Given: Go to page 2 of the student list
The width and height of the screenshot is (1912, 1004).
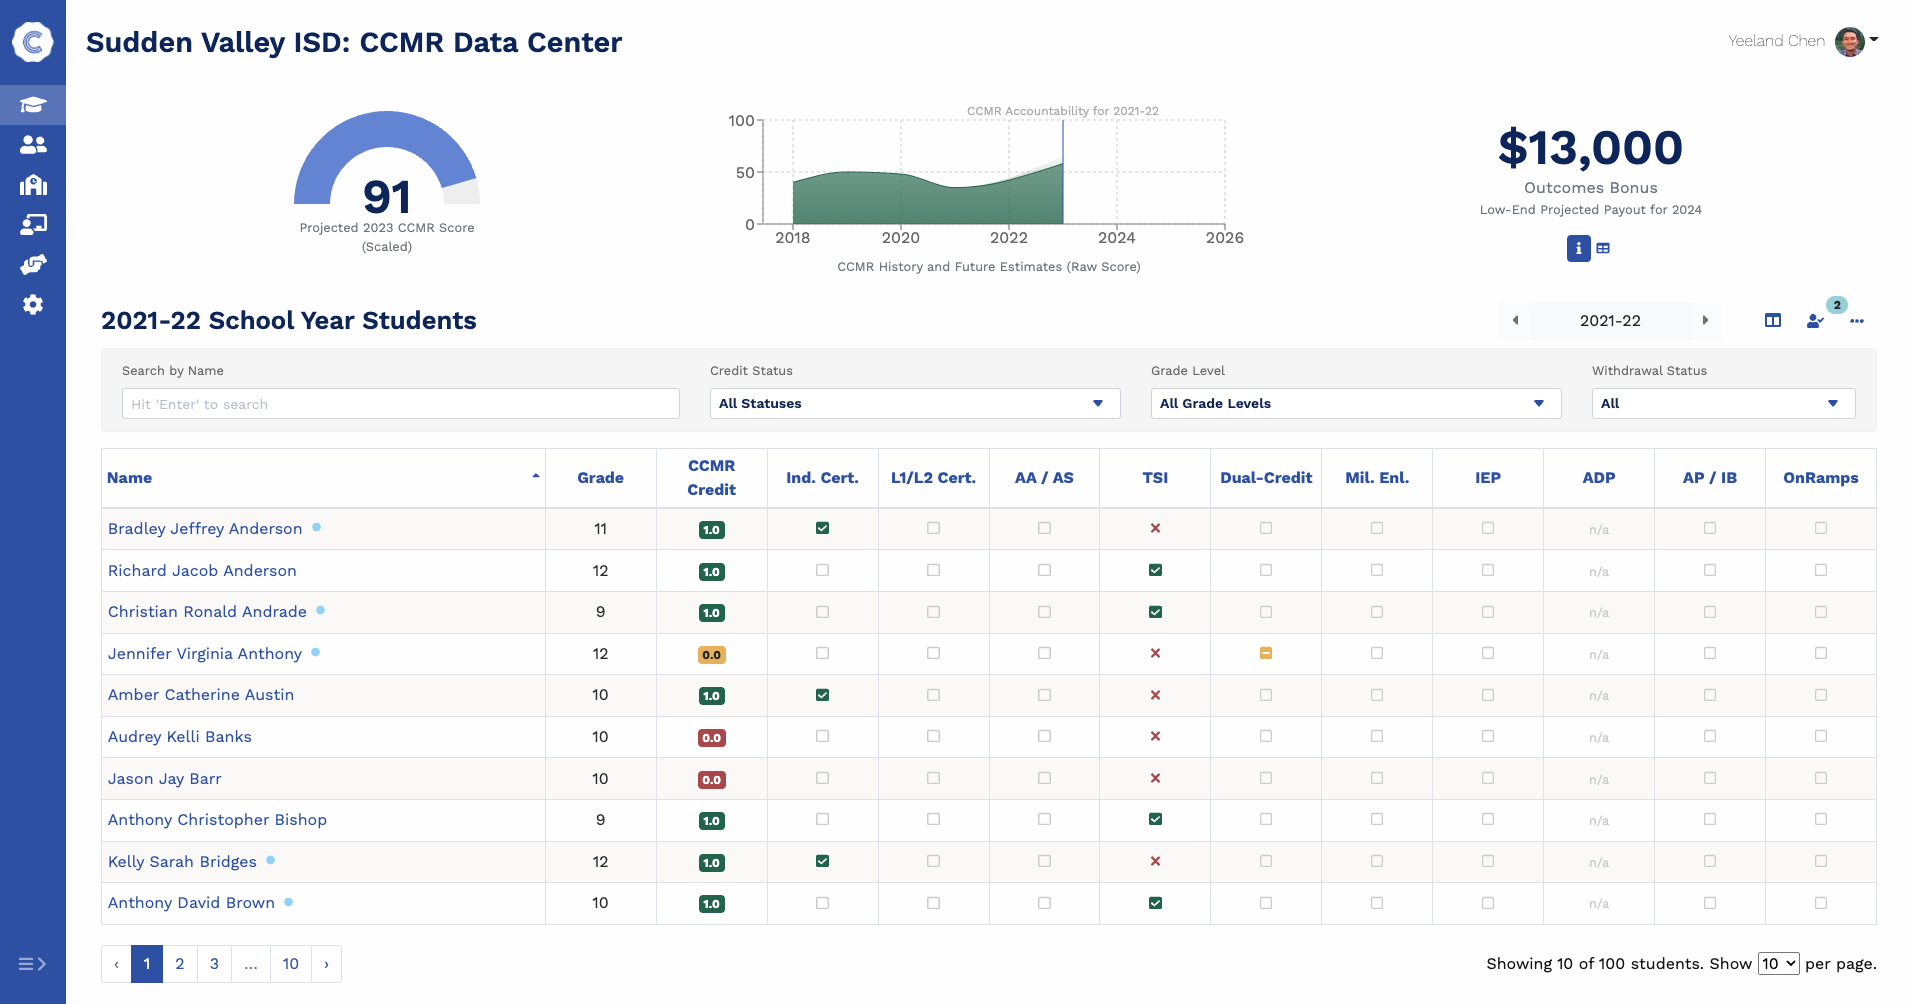Looking at the screenshot, I should click(180, 964).
